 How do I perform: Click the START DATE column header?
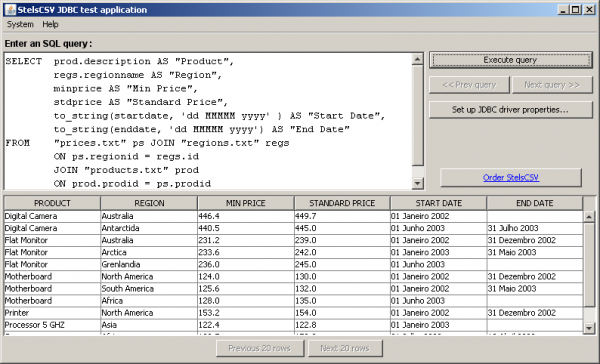tap(439, 203)
